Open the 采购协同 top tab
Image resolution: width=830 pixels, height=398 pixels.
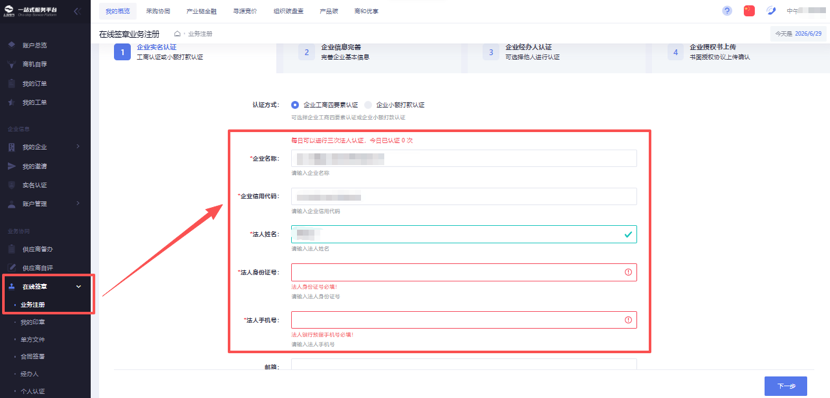(158, 11)
